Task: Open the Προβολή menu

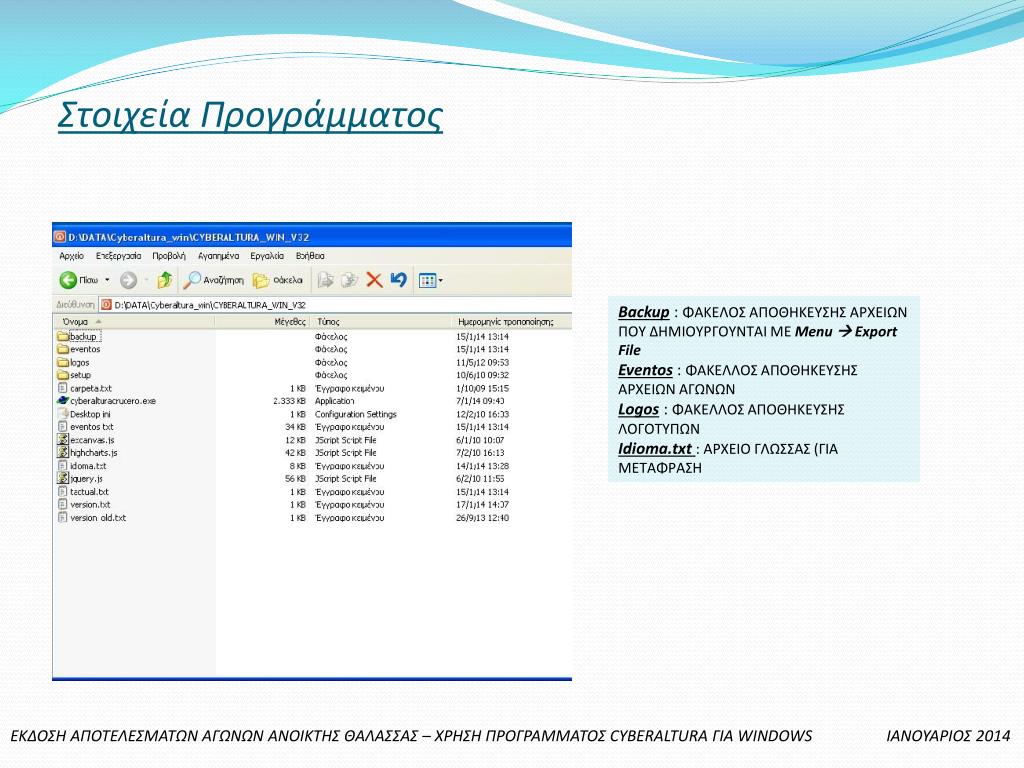Action: coord(169,256)
